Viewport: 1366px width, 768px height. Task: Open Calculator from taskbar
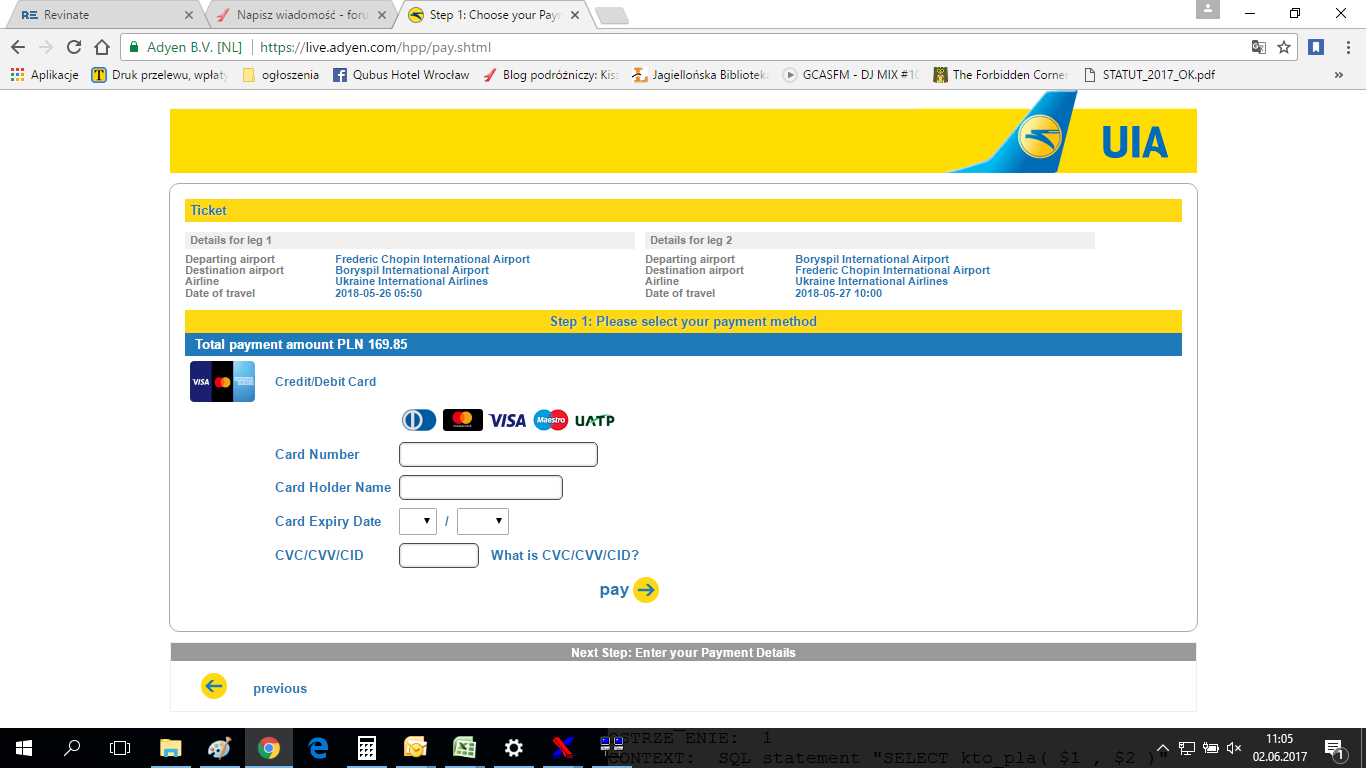click(367, 748)
